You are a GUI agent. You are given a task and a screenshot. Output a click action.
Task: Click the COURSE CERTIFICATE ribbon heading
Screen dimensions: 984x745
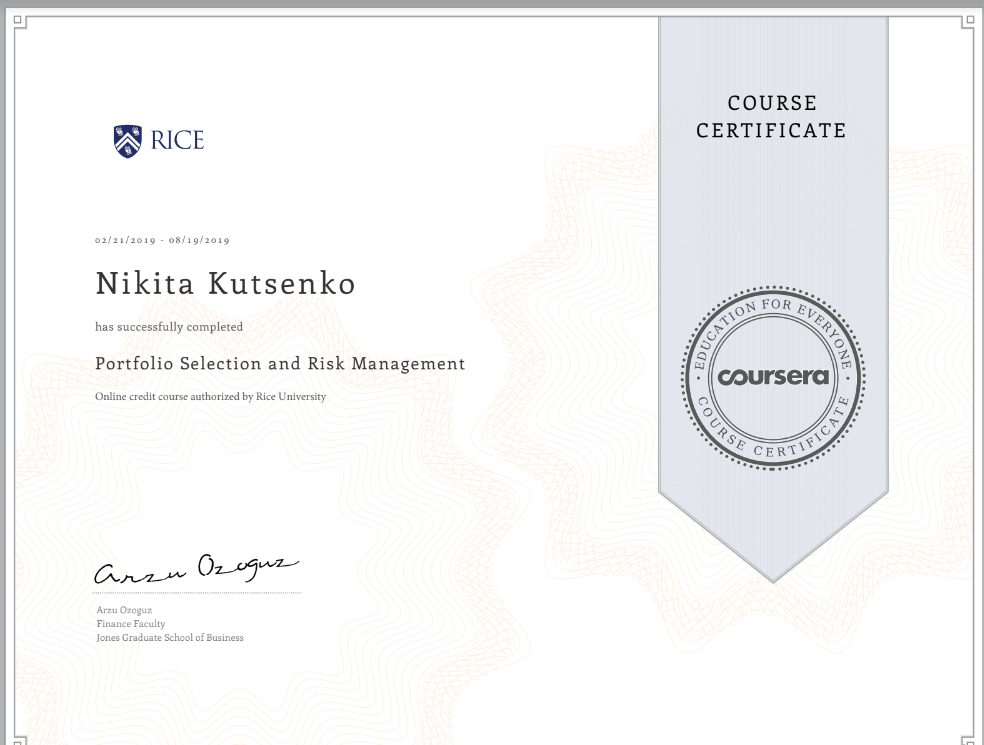[771, 117]
